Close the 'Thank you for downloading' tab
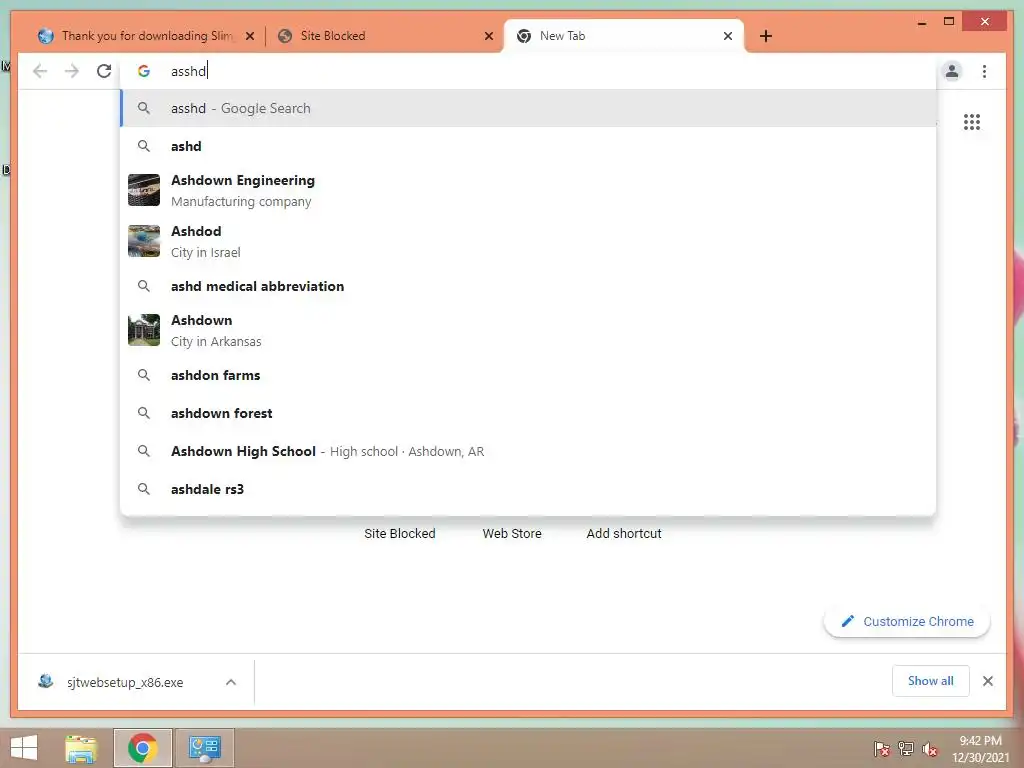This screenshot has width=1024, height=768. click(x=249, y=36)
